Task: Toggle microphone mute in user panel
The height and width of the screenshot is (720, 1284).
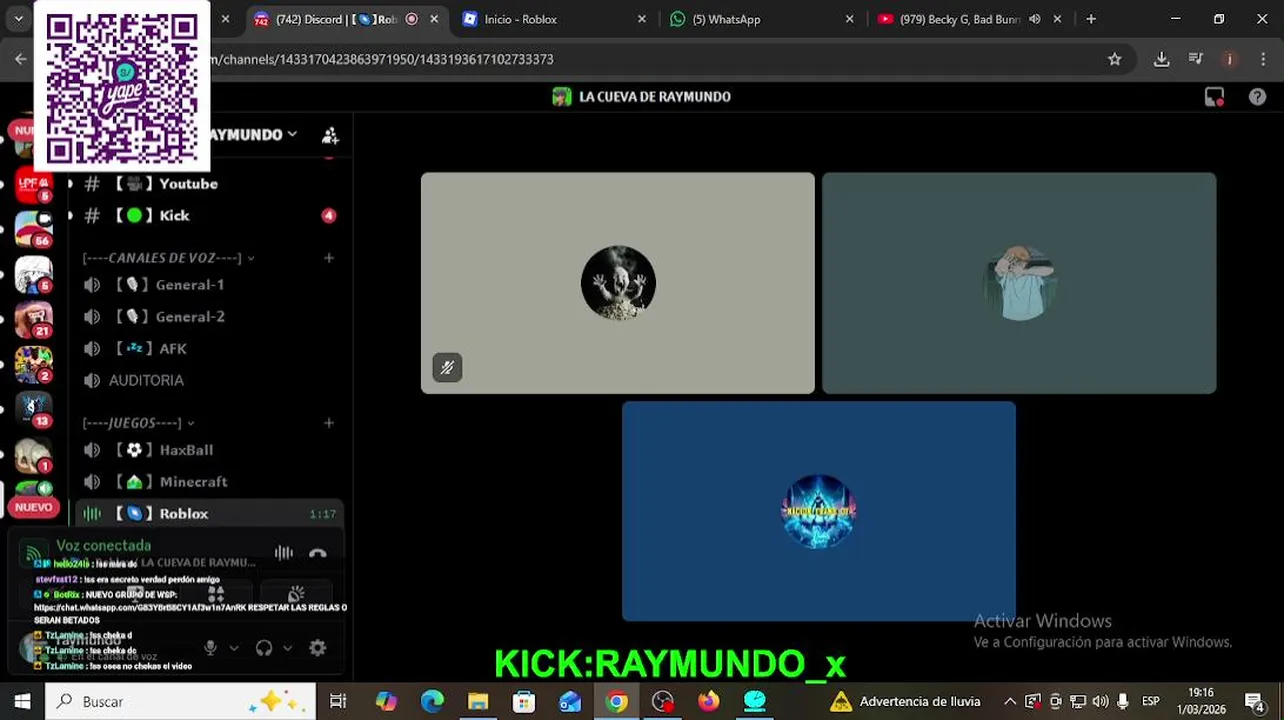Action: click(x=210, y=648)
